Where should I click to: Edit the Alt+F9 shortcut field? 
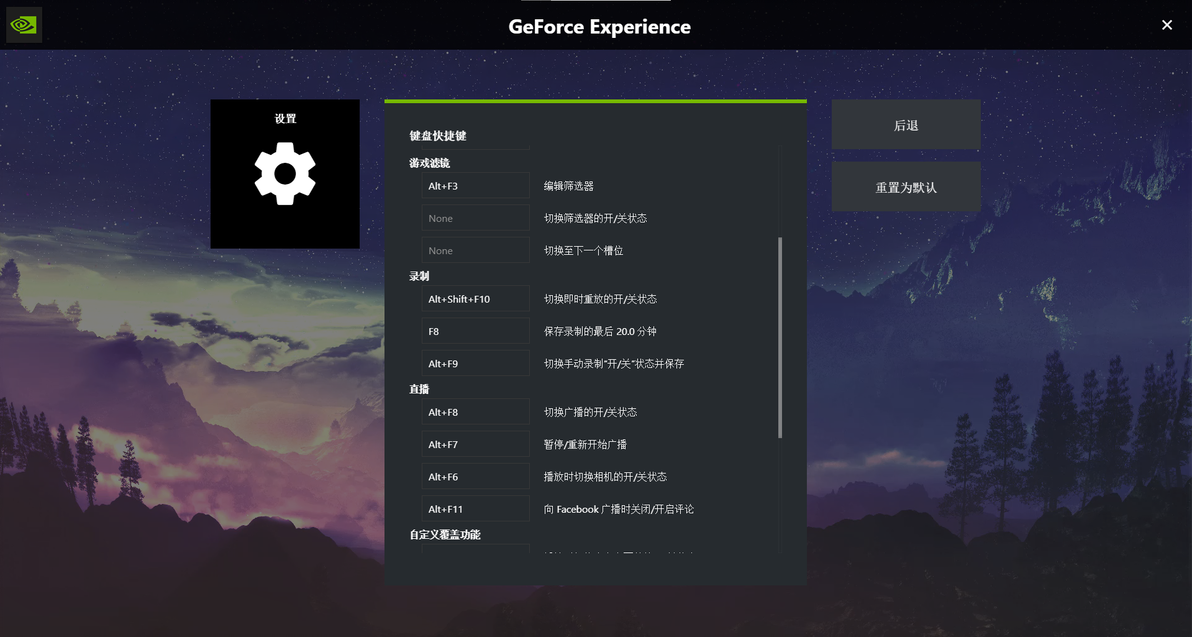click(x=476, y=363)
